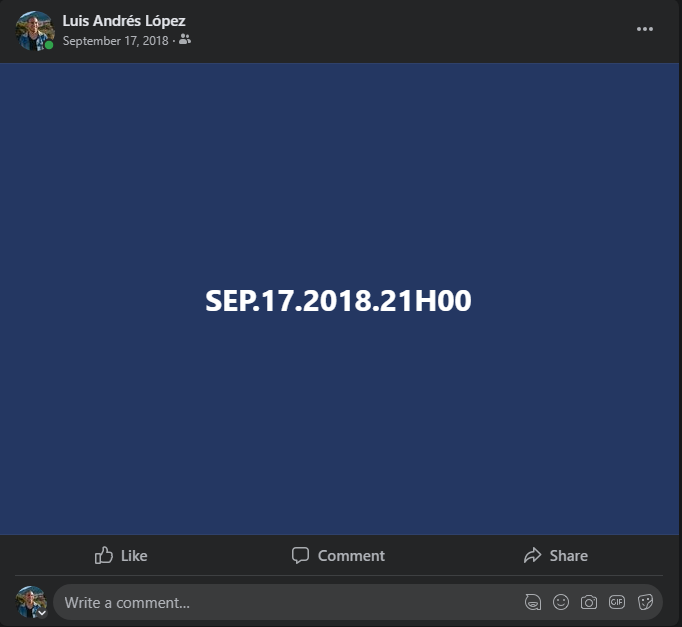This screenshot has width=682, height=627.
Task: Open the September 17, 2018 post date
Action: pyautogui.click(x=115, y=40)
